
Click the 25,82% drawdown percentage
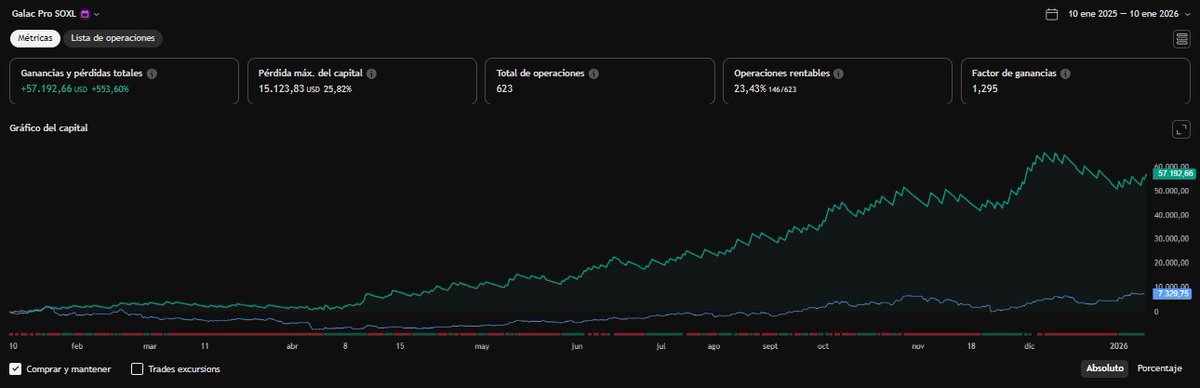click(337, 89)
